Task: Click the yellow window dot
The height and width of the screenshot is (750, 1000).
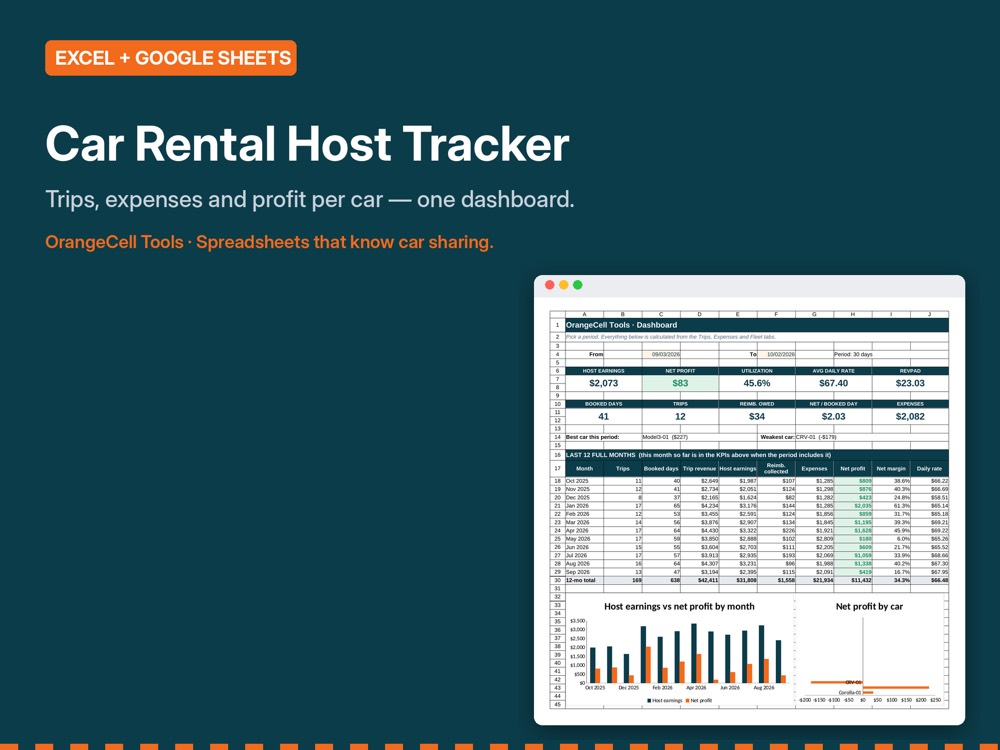Action: point(564,285)
